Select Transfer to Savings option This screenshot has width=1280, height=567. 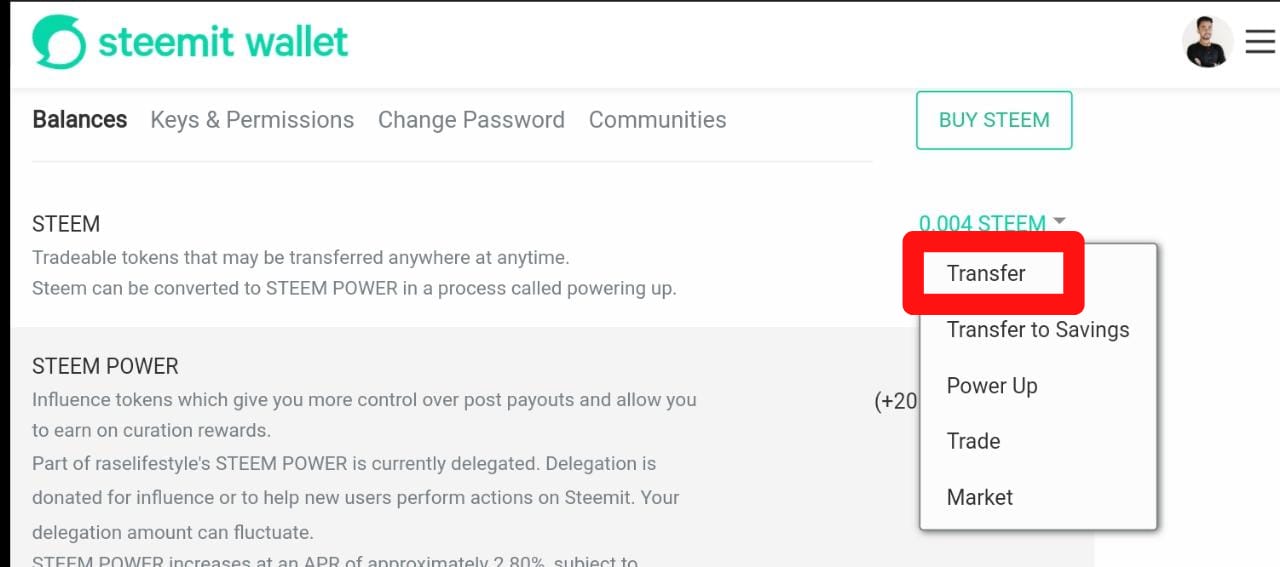point(1037,330)
